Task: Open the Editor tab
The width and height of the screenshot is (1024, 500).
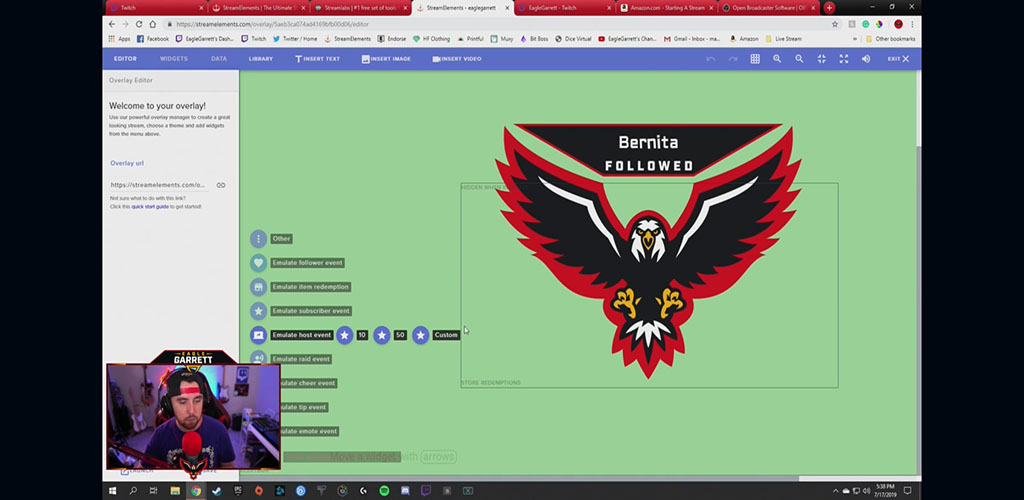Action: click(x=125, y=59)
